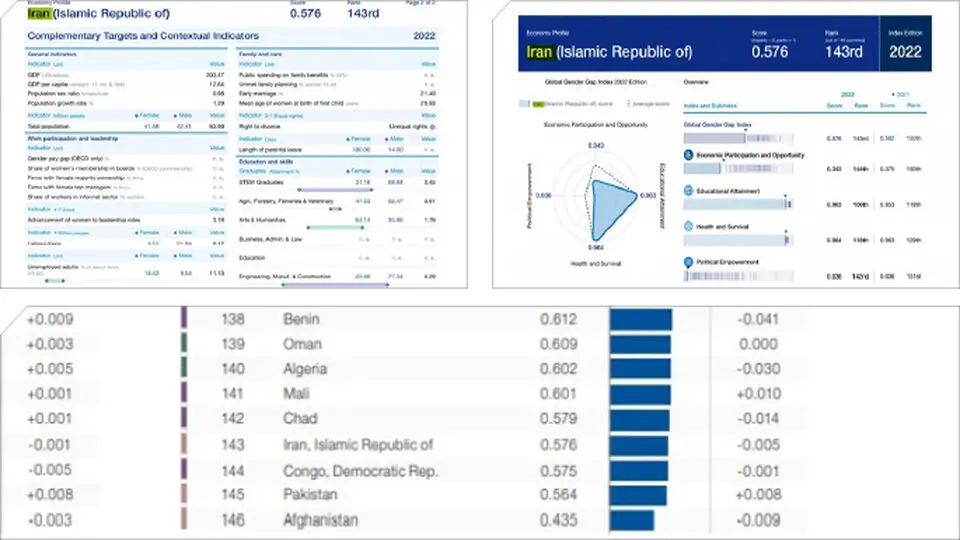Click the 2022 year next to the Complementary Targets heading

(424, 36)
